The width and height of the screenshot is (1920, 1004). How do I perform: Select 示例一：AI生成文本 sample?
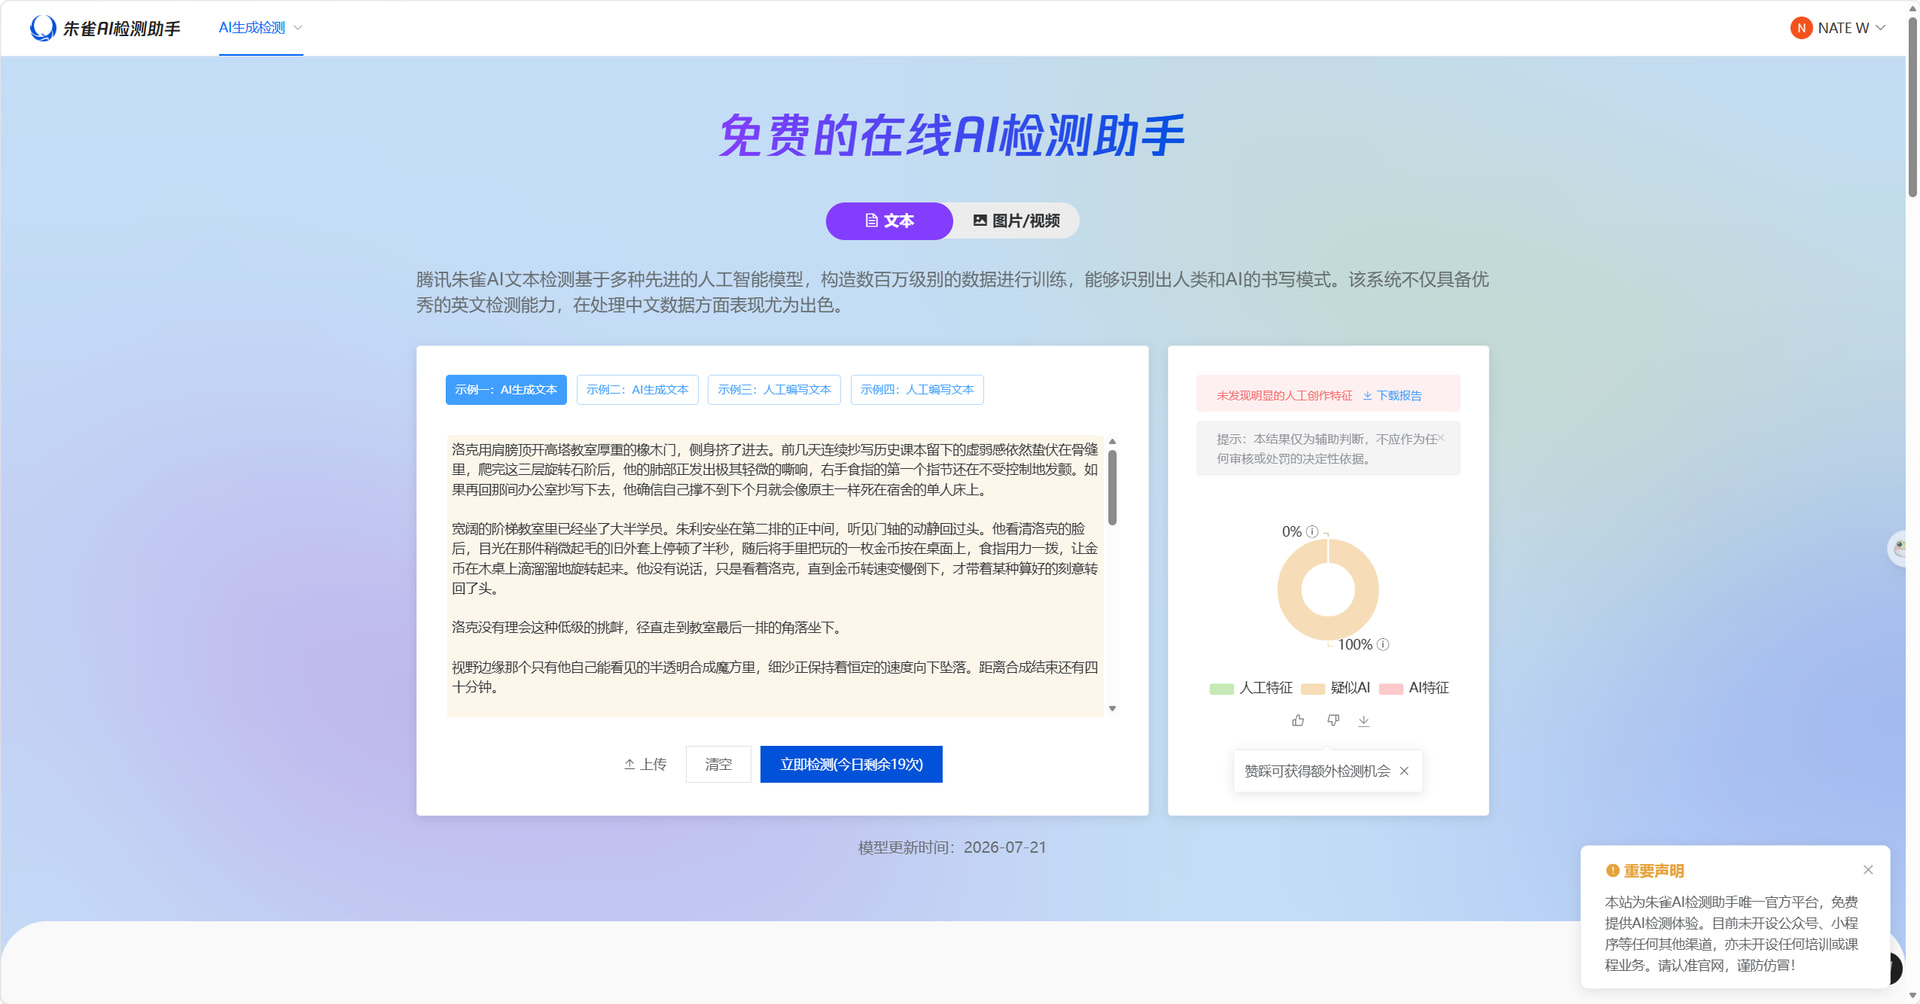[506, 390]
